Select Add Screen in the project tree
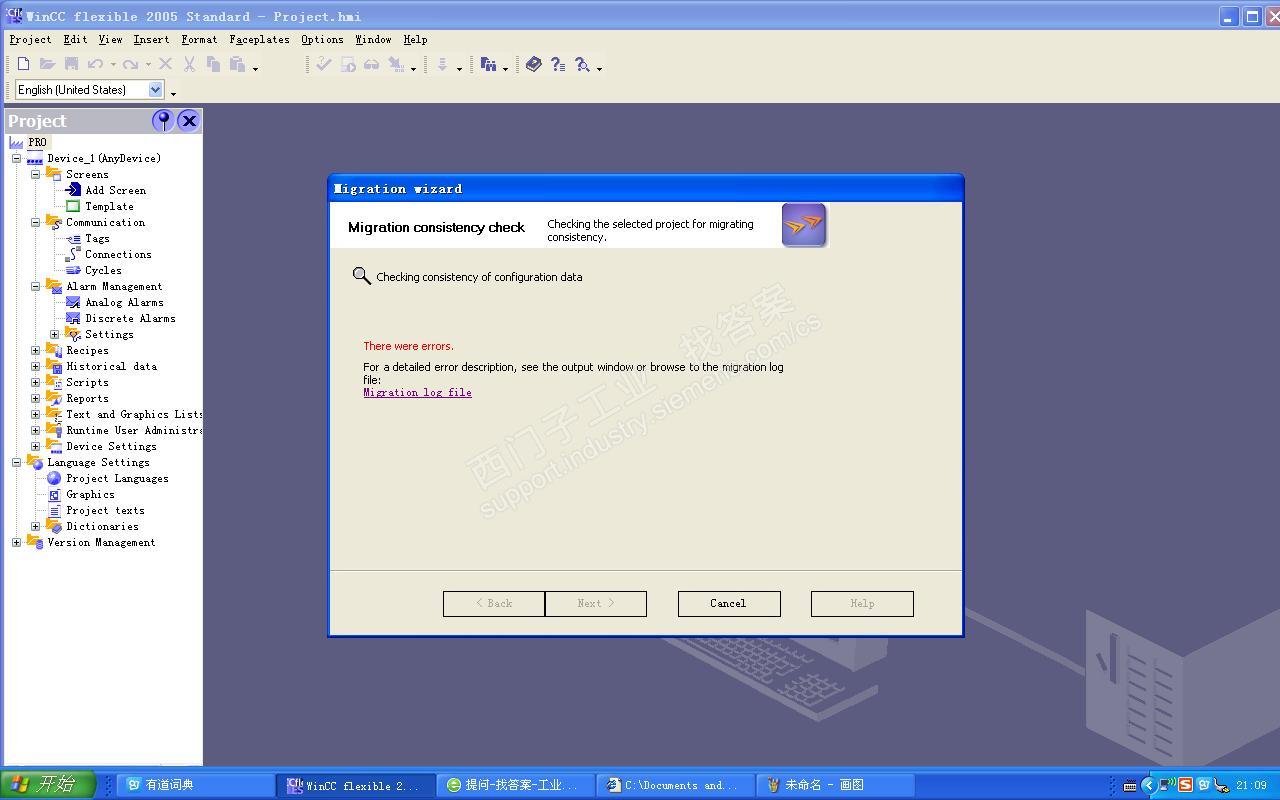Screen dimensions: 1280x800 coord(115,190)
